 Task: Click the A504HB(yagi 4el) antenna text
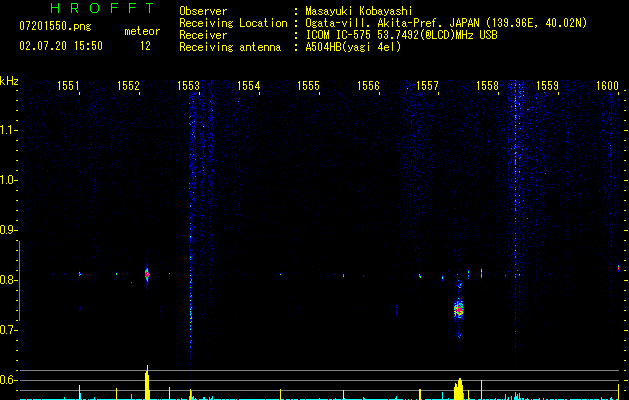click(x=353, y=47)
